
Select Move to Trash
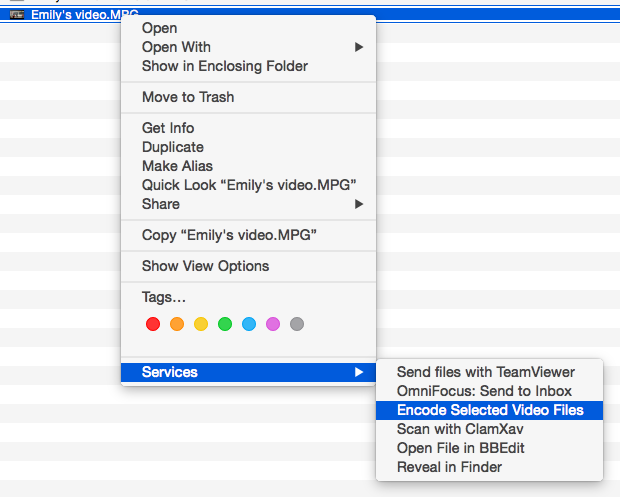188,97
